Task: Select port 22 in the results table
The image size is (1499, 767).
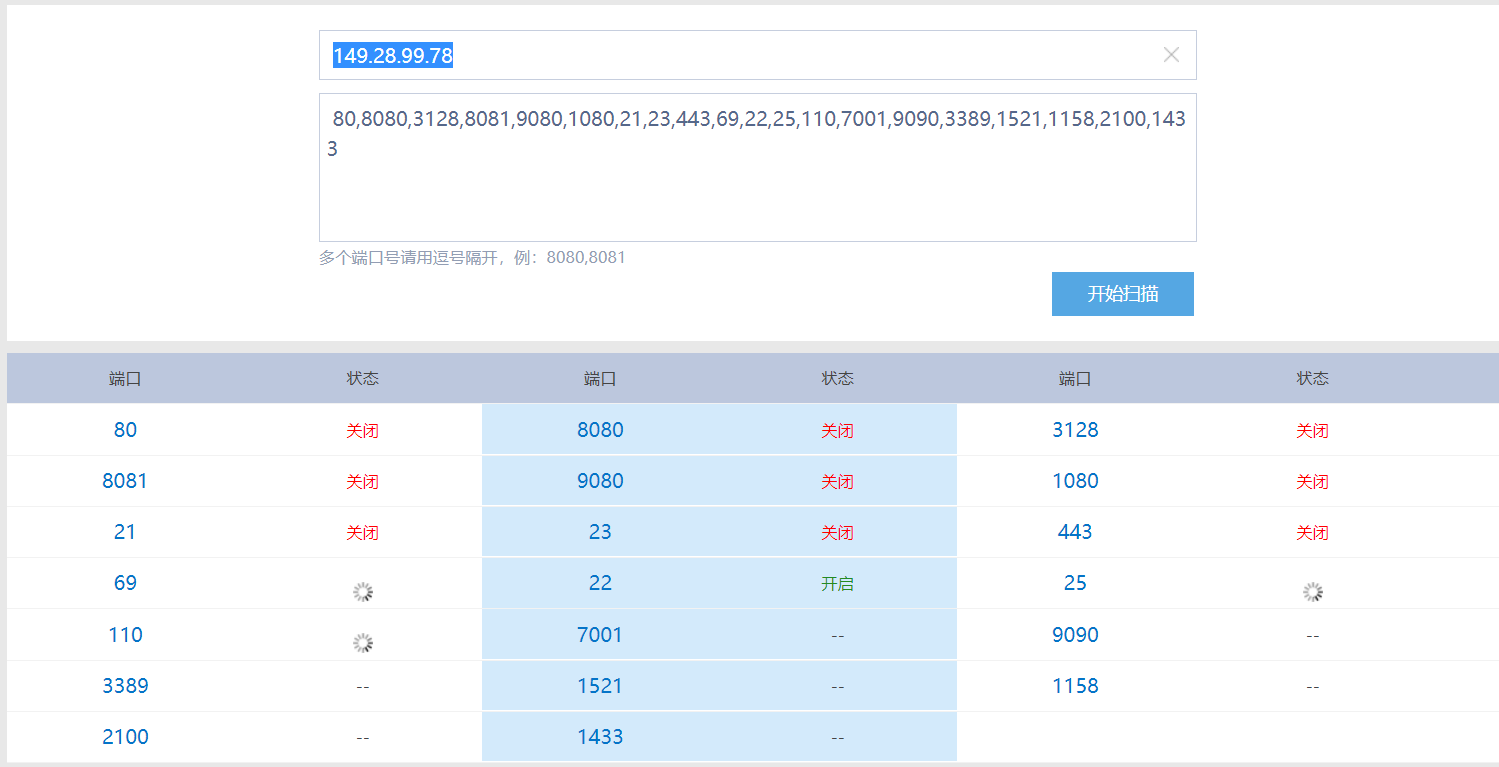Action: click(x=600, y=583)
